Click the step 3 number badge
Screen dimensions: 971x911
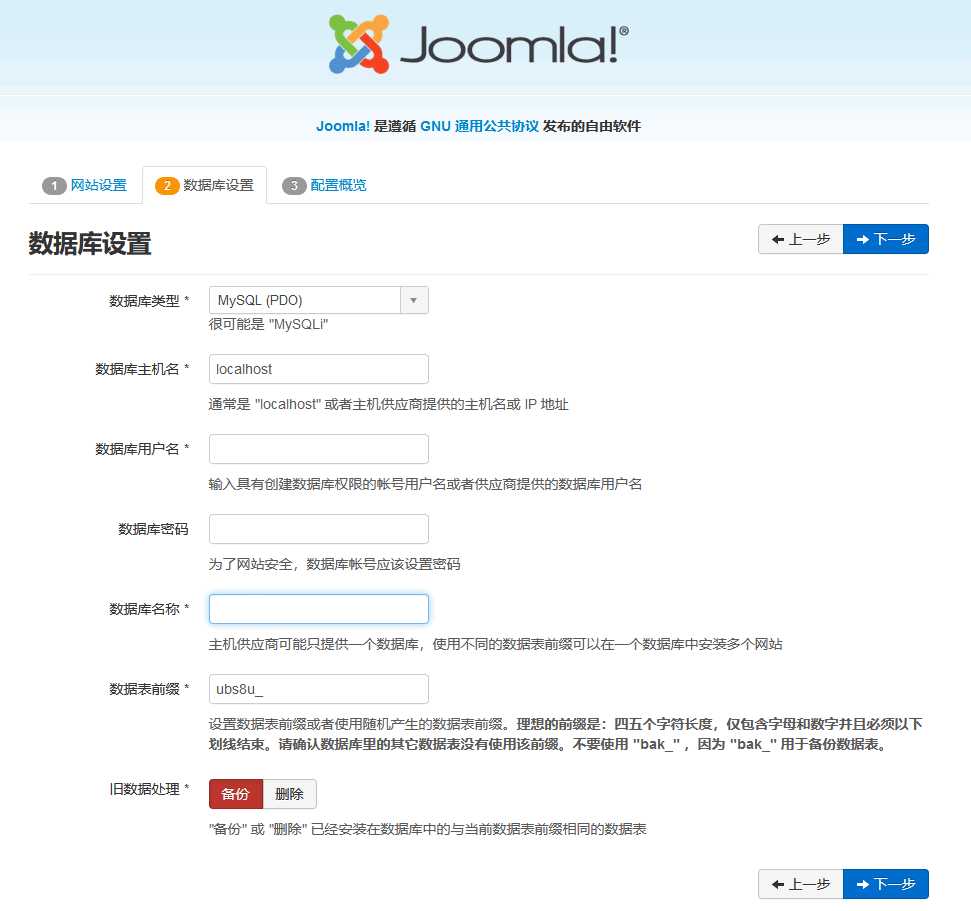294,186
